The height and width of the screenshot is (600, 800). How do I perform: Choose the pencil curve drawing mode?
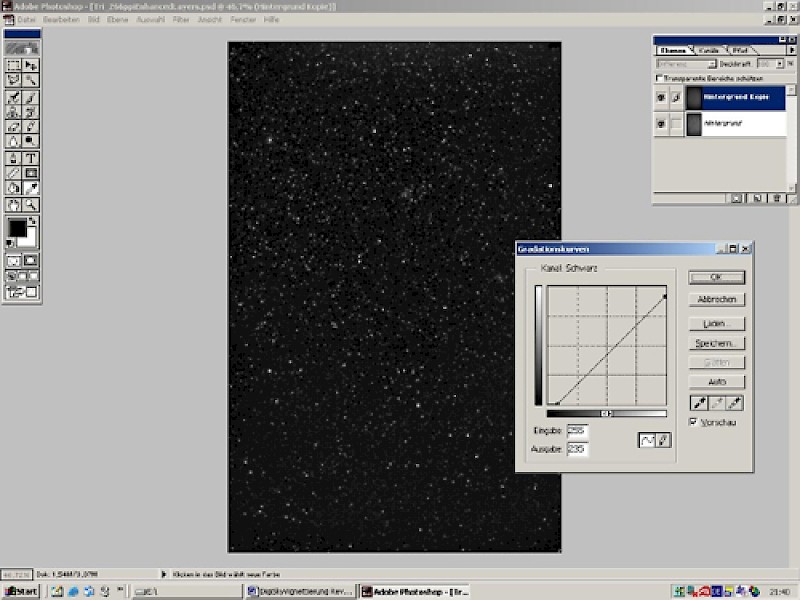tap(663, 440)
